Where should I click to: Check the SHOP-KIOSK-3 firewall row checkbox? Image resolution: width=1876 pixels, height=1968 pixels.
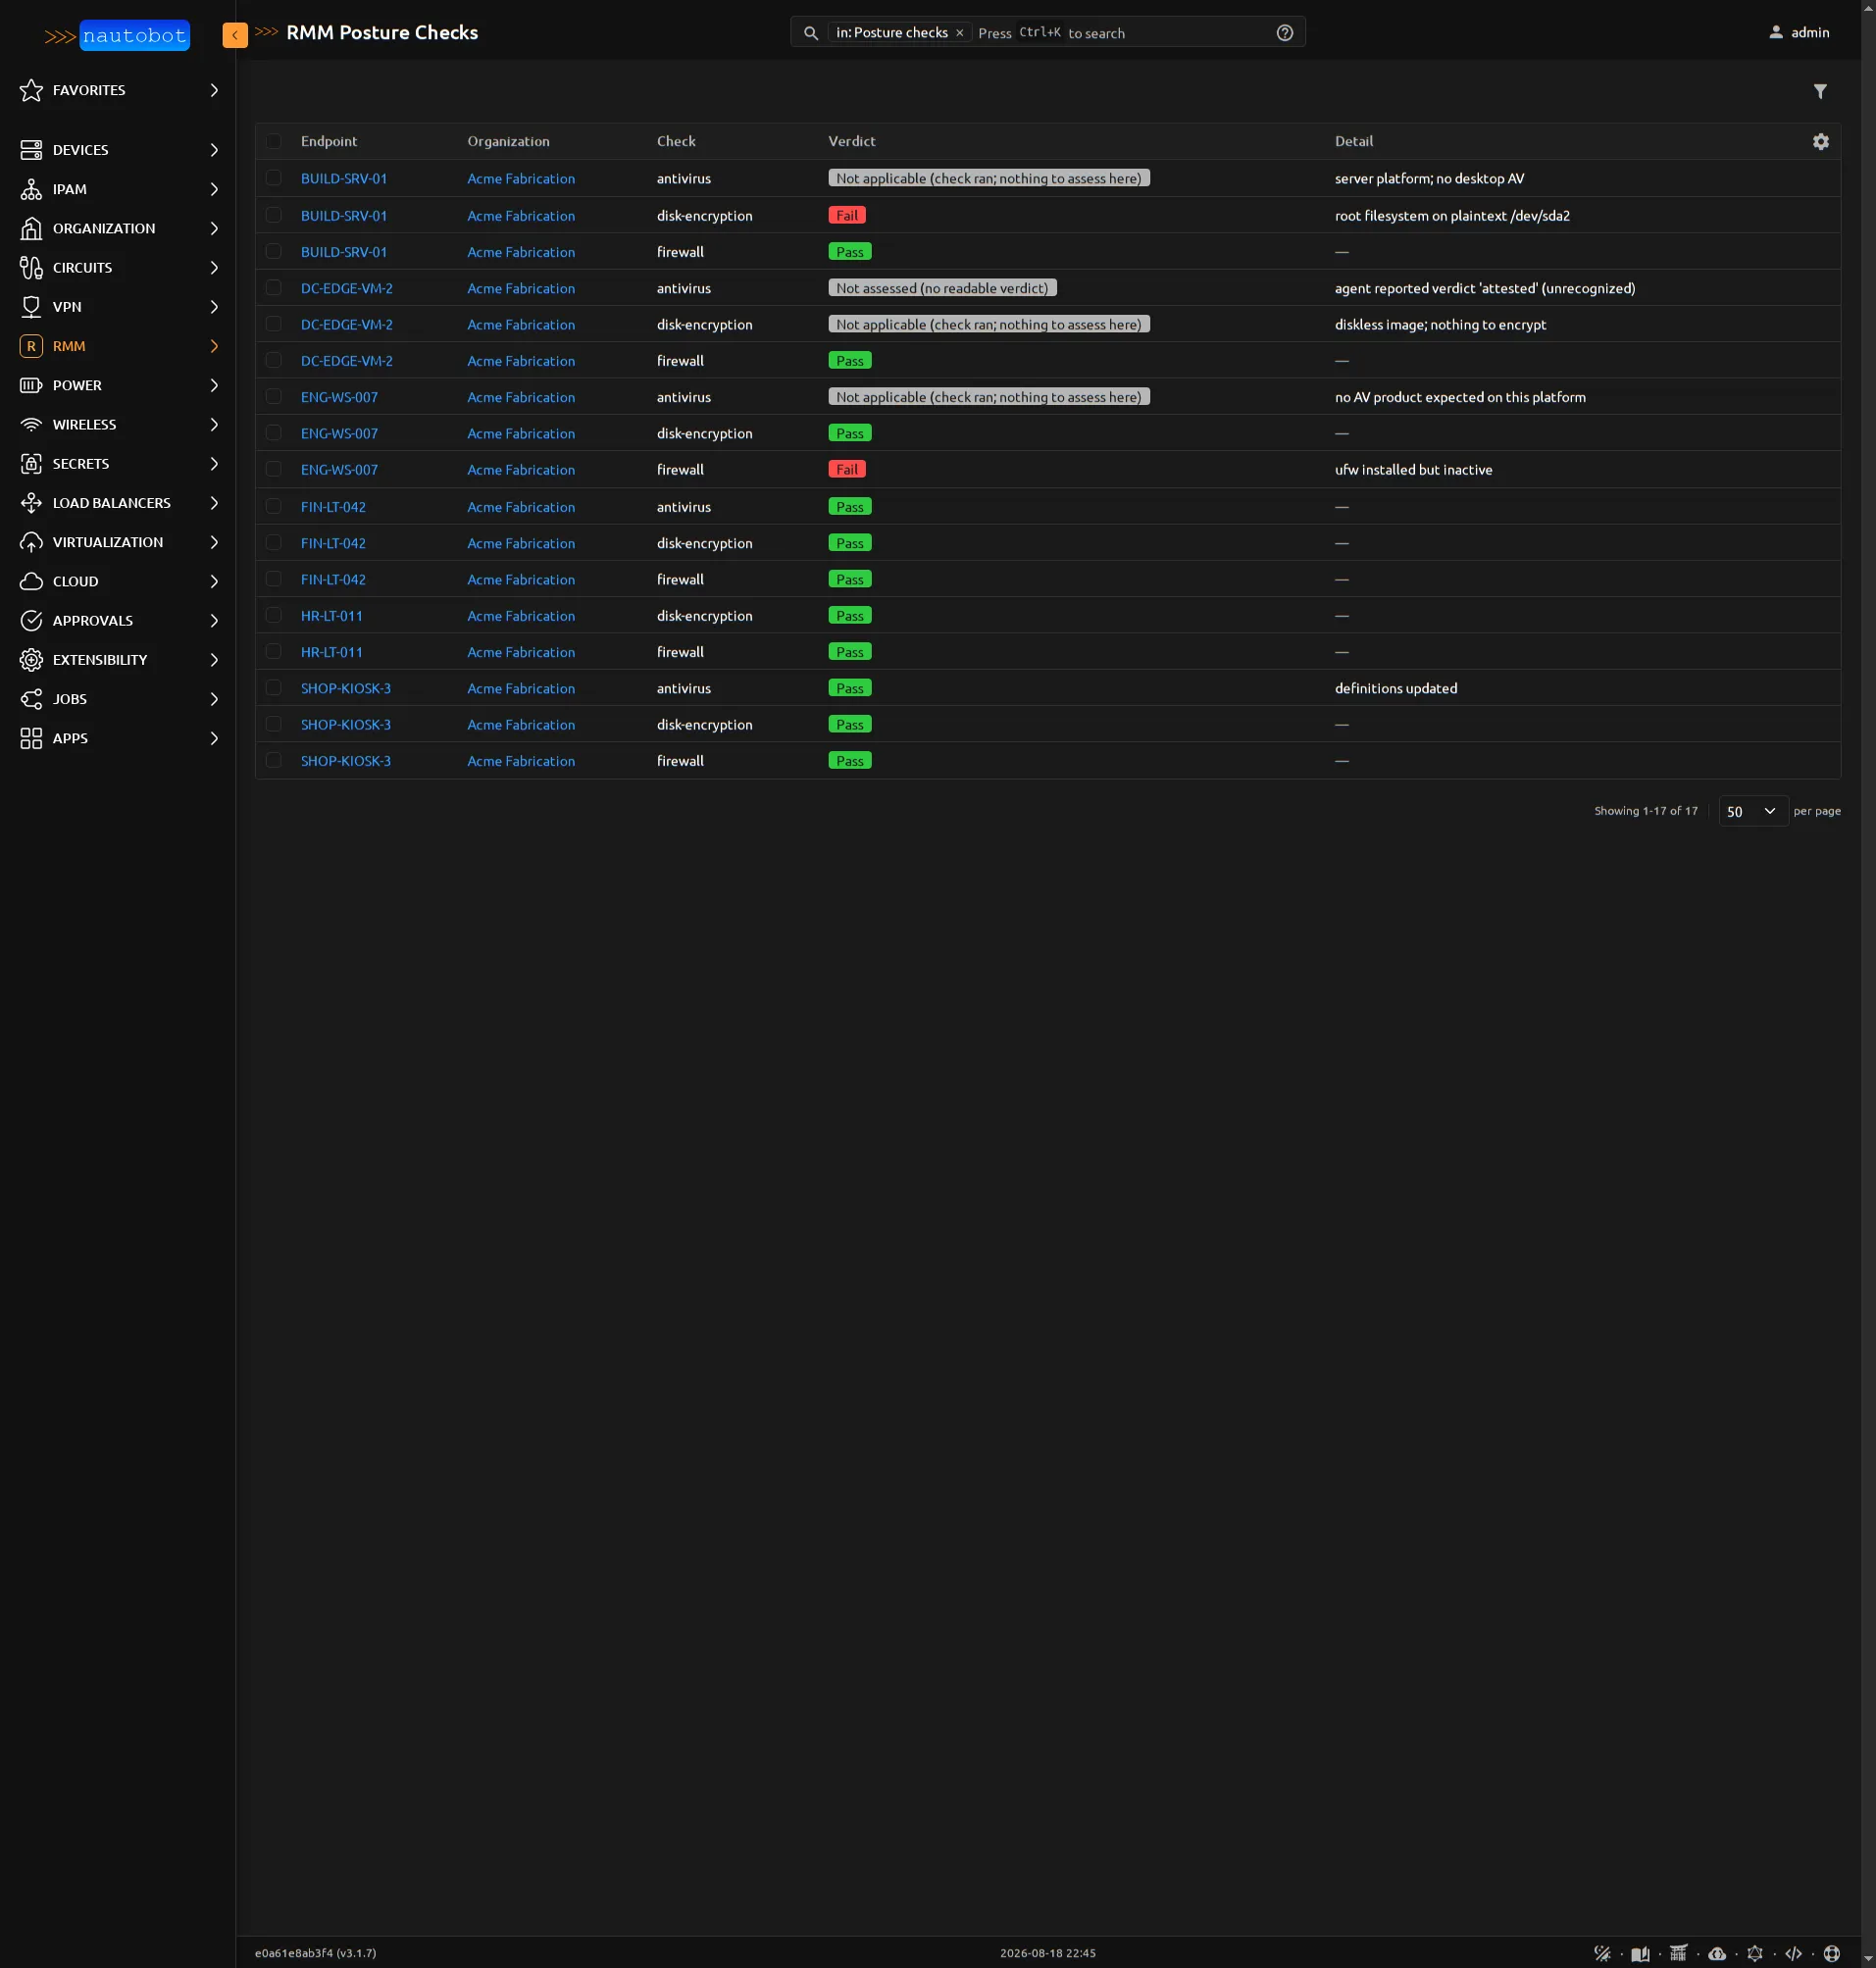pos(273,760)
